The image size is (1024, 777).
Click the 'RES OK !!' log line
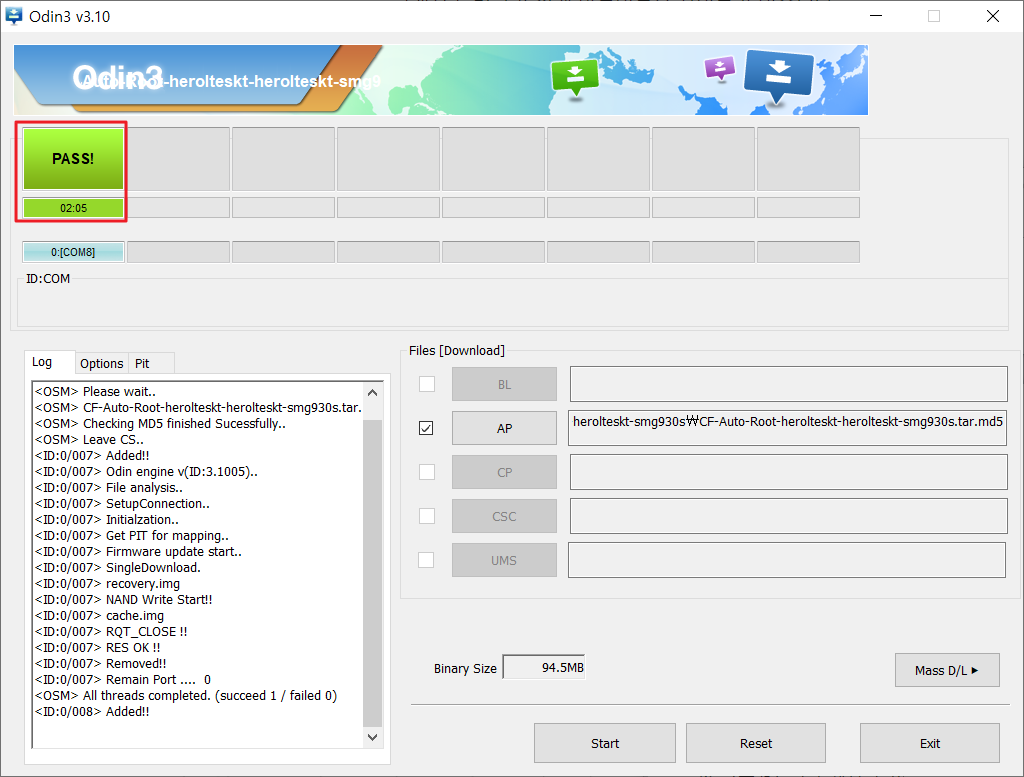point(97,648)
